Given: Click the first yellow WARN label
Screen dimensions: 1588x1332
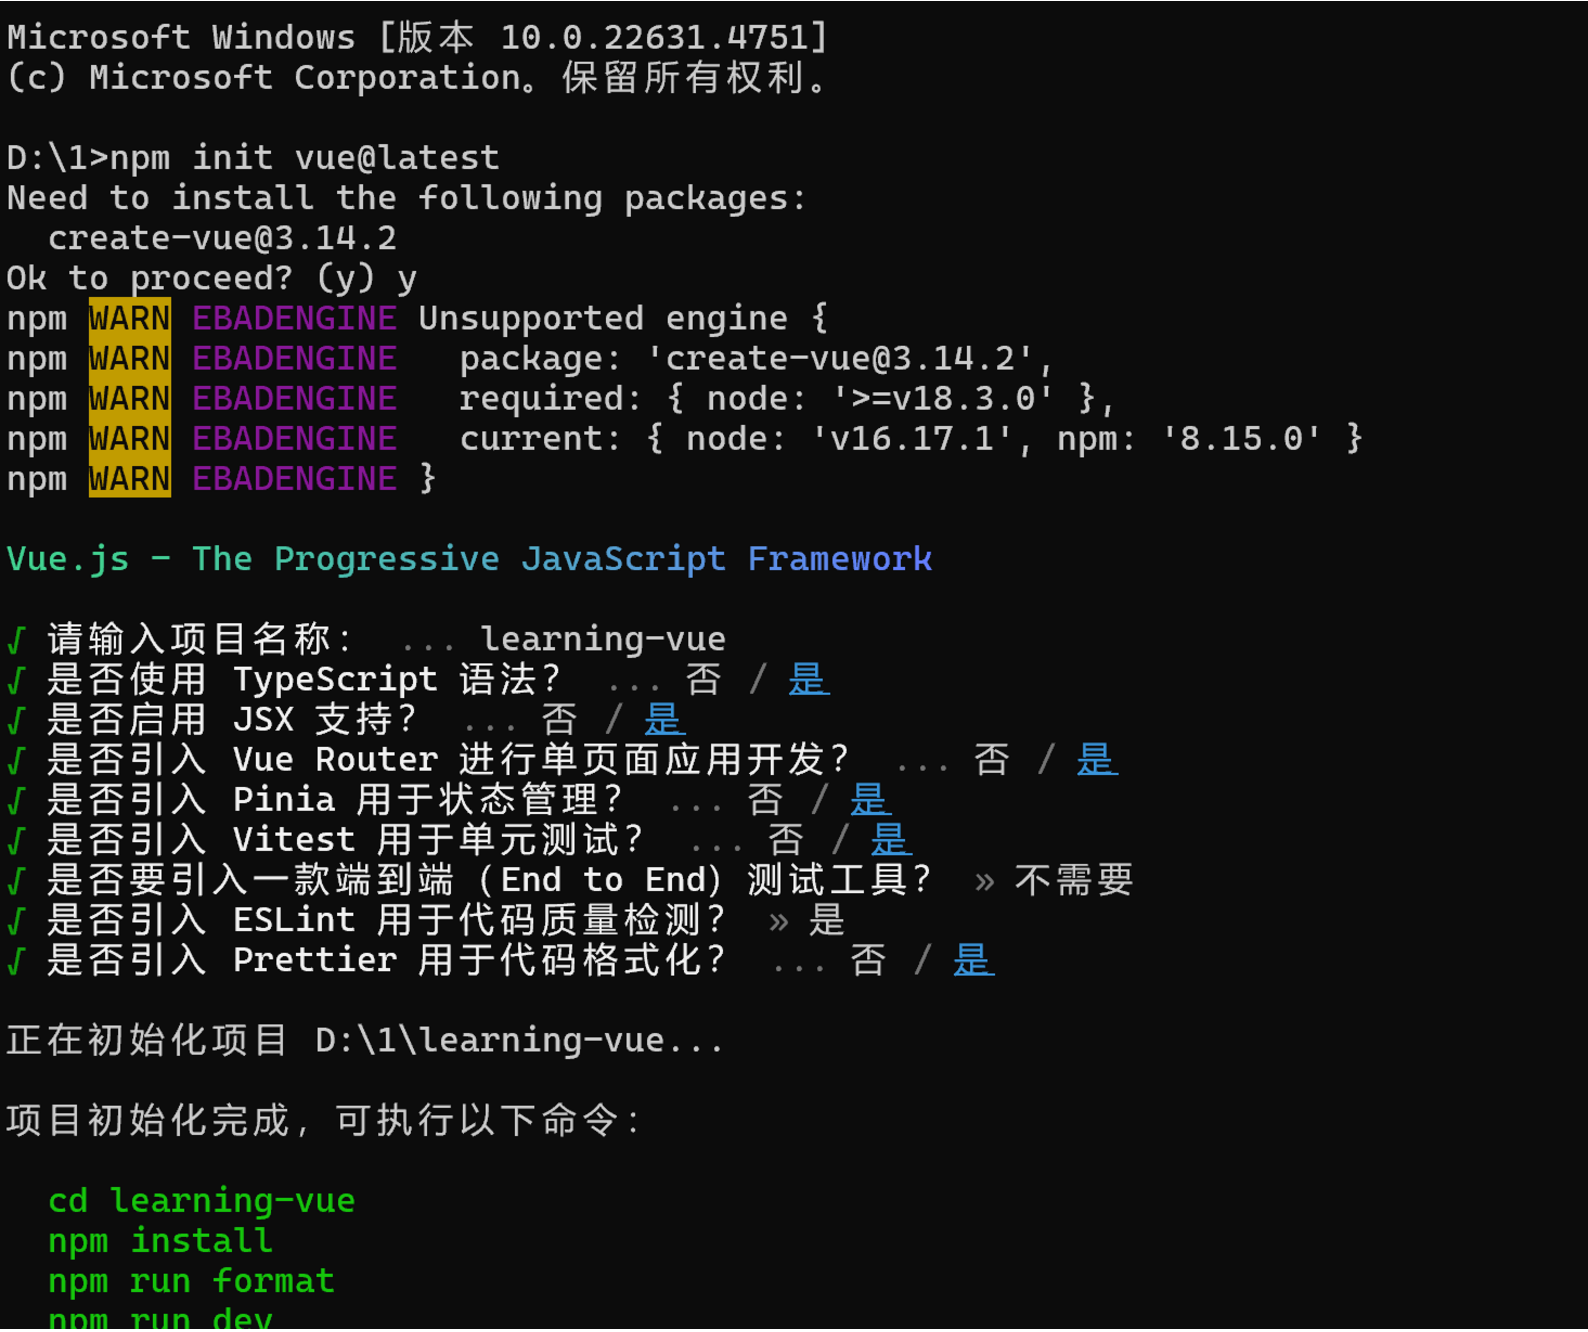Looking at the screenshot, I should click(x=130, y=318).
